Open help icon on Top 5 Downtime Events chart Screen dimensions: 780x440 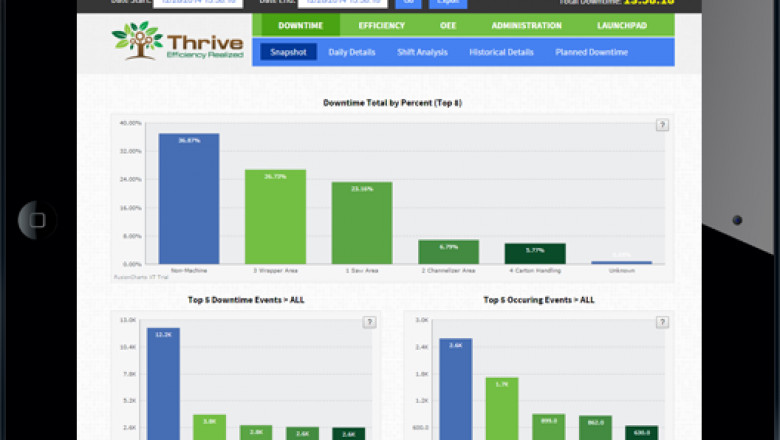pyautogui.click(x=369, y=322)
